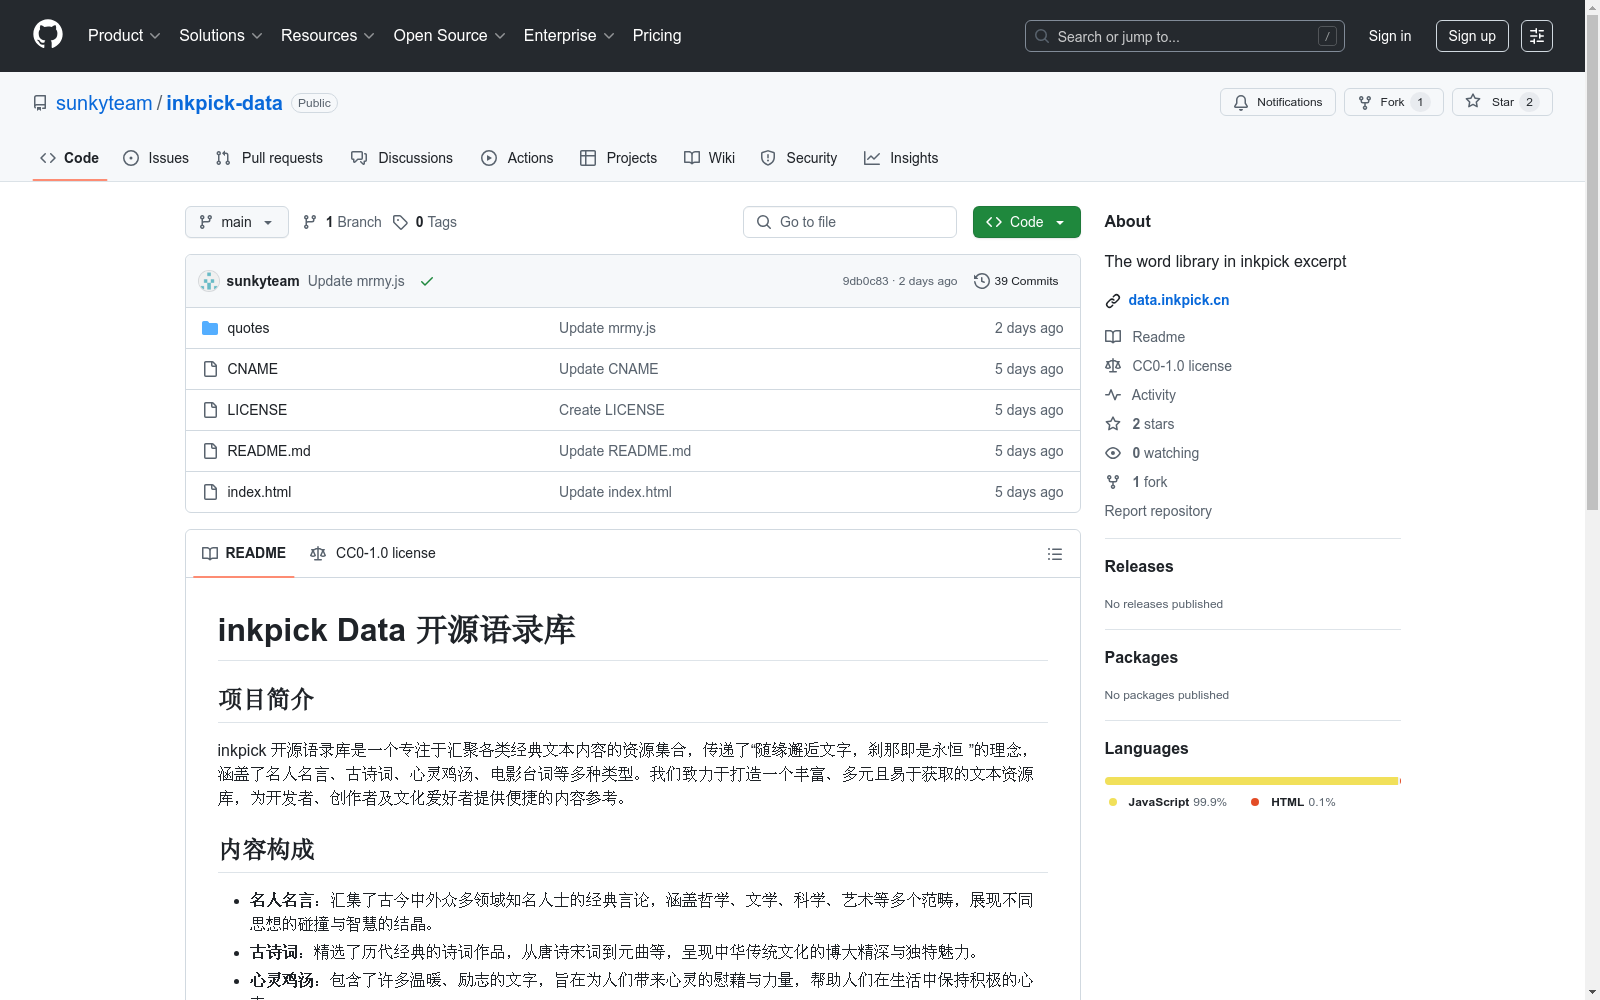This screenshot has height=1000, width=1600.
Task: Click the repository icon beside sunkyteam
Action: [40, 103]
